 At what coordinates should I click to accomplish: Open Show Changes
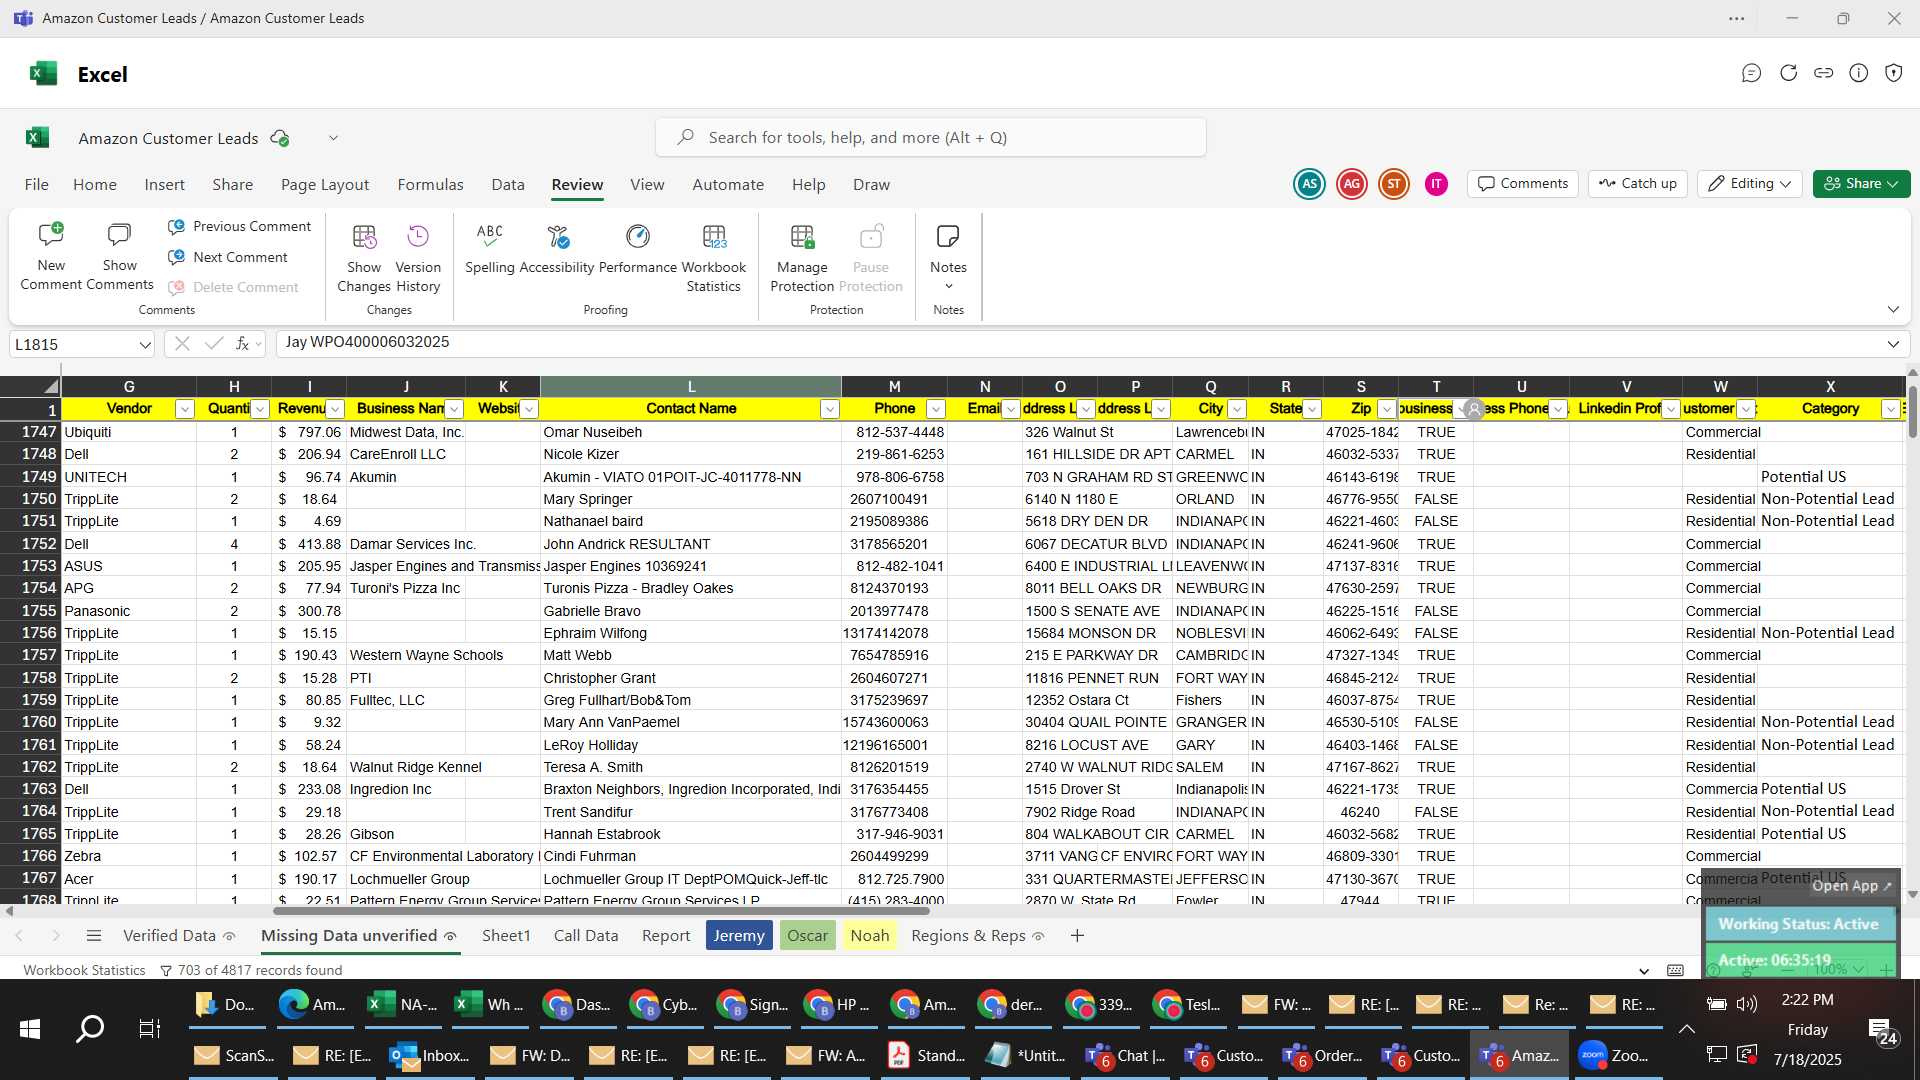[364, 258]
